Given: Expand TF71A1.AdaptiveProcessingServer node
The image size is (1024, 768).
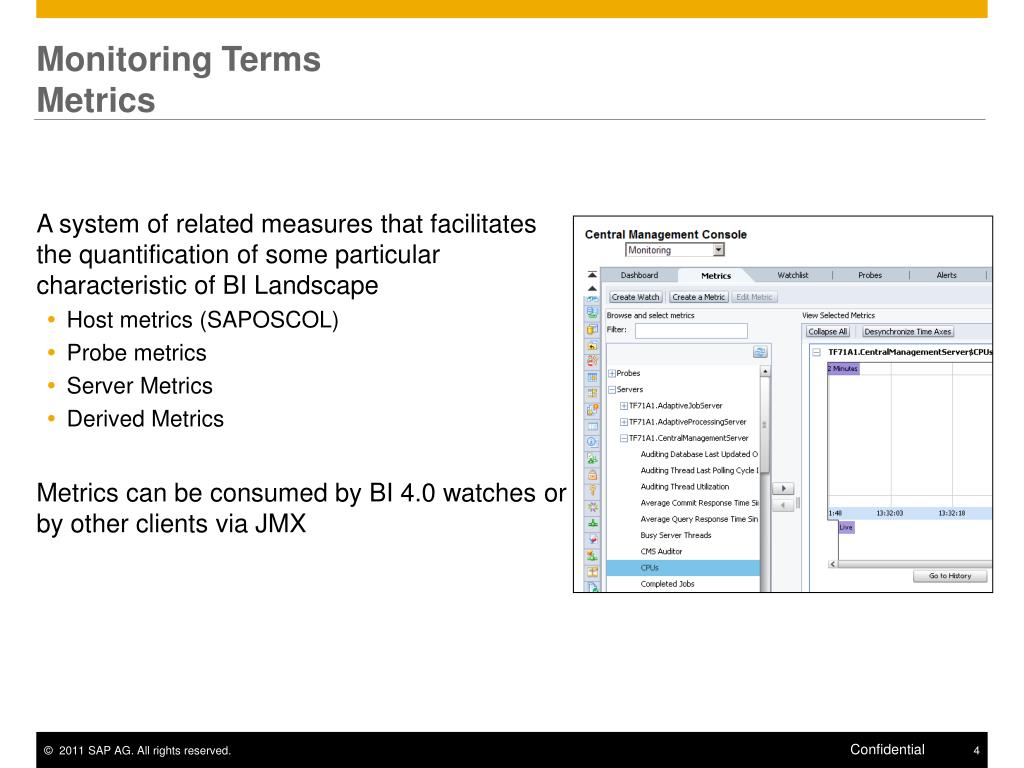Looking at the screenshot, I should [x=624, y=423].
